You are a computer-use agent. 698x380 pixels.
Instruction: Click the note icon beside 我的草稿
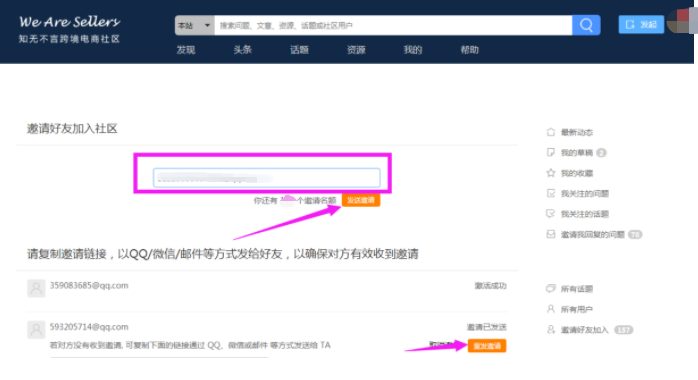coord(551,153)
